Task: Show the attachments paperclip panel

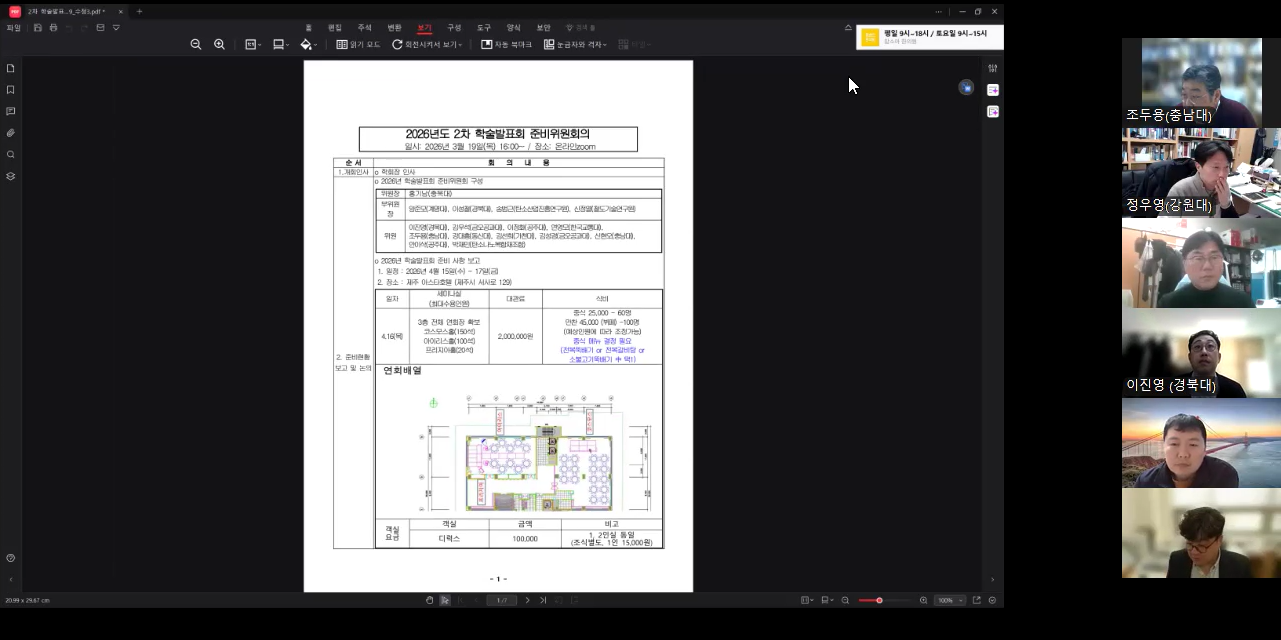Action: 11,133
